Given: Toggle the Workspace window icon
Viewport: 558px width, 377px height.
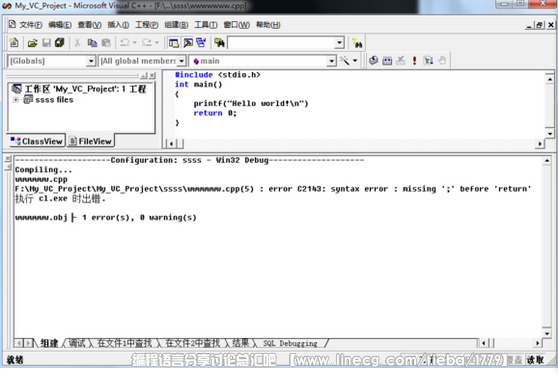Looking at the screenshot, I should coord(174,43).
